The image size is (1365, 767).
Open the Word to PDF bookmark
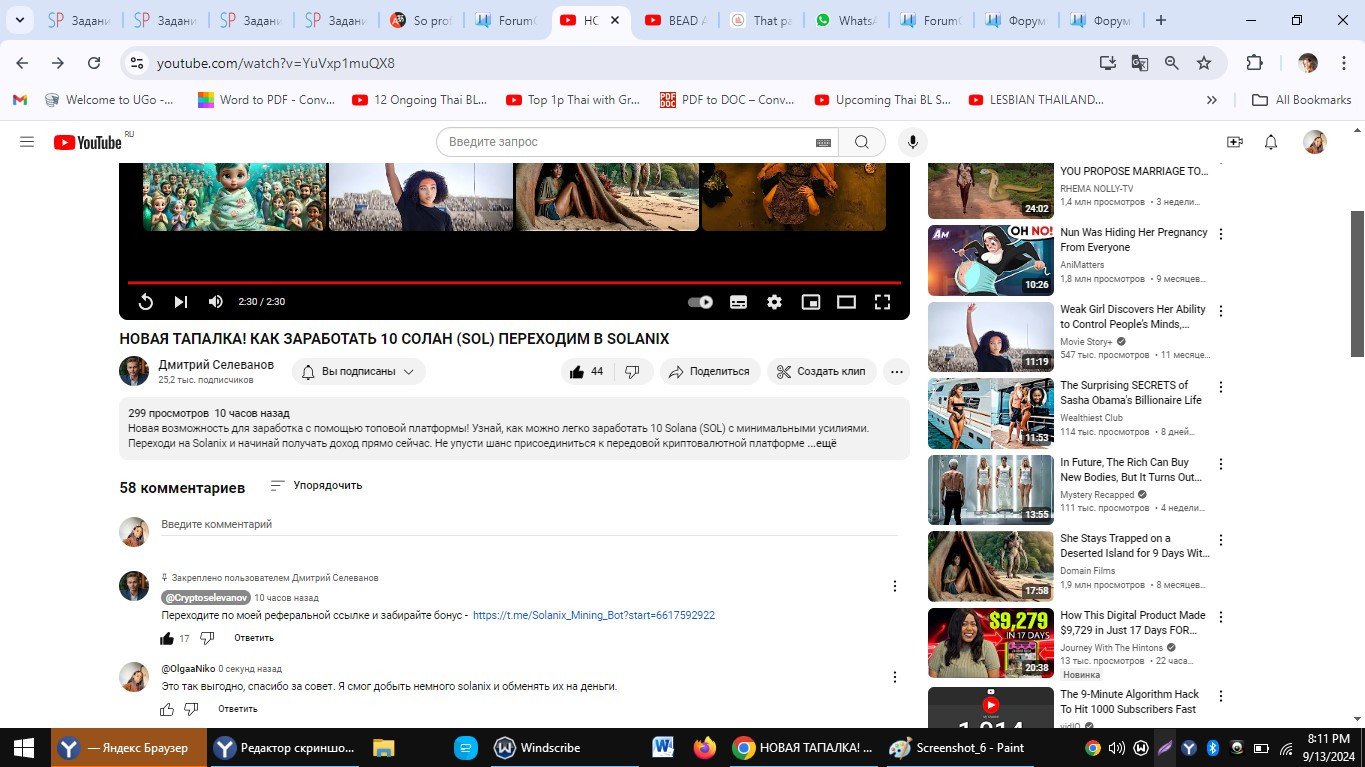(x=266, y=100)
